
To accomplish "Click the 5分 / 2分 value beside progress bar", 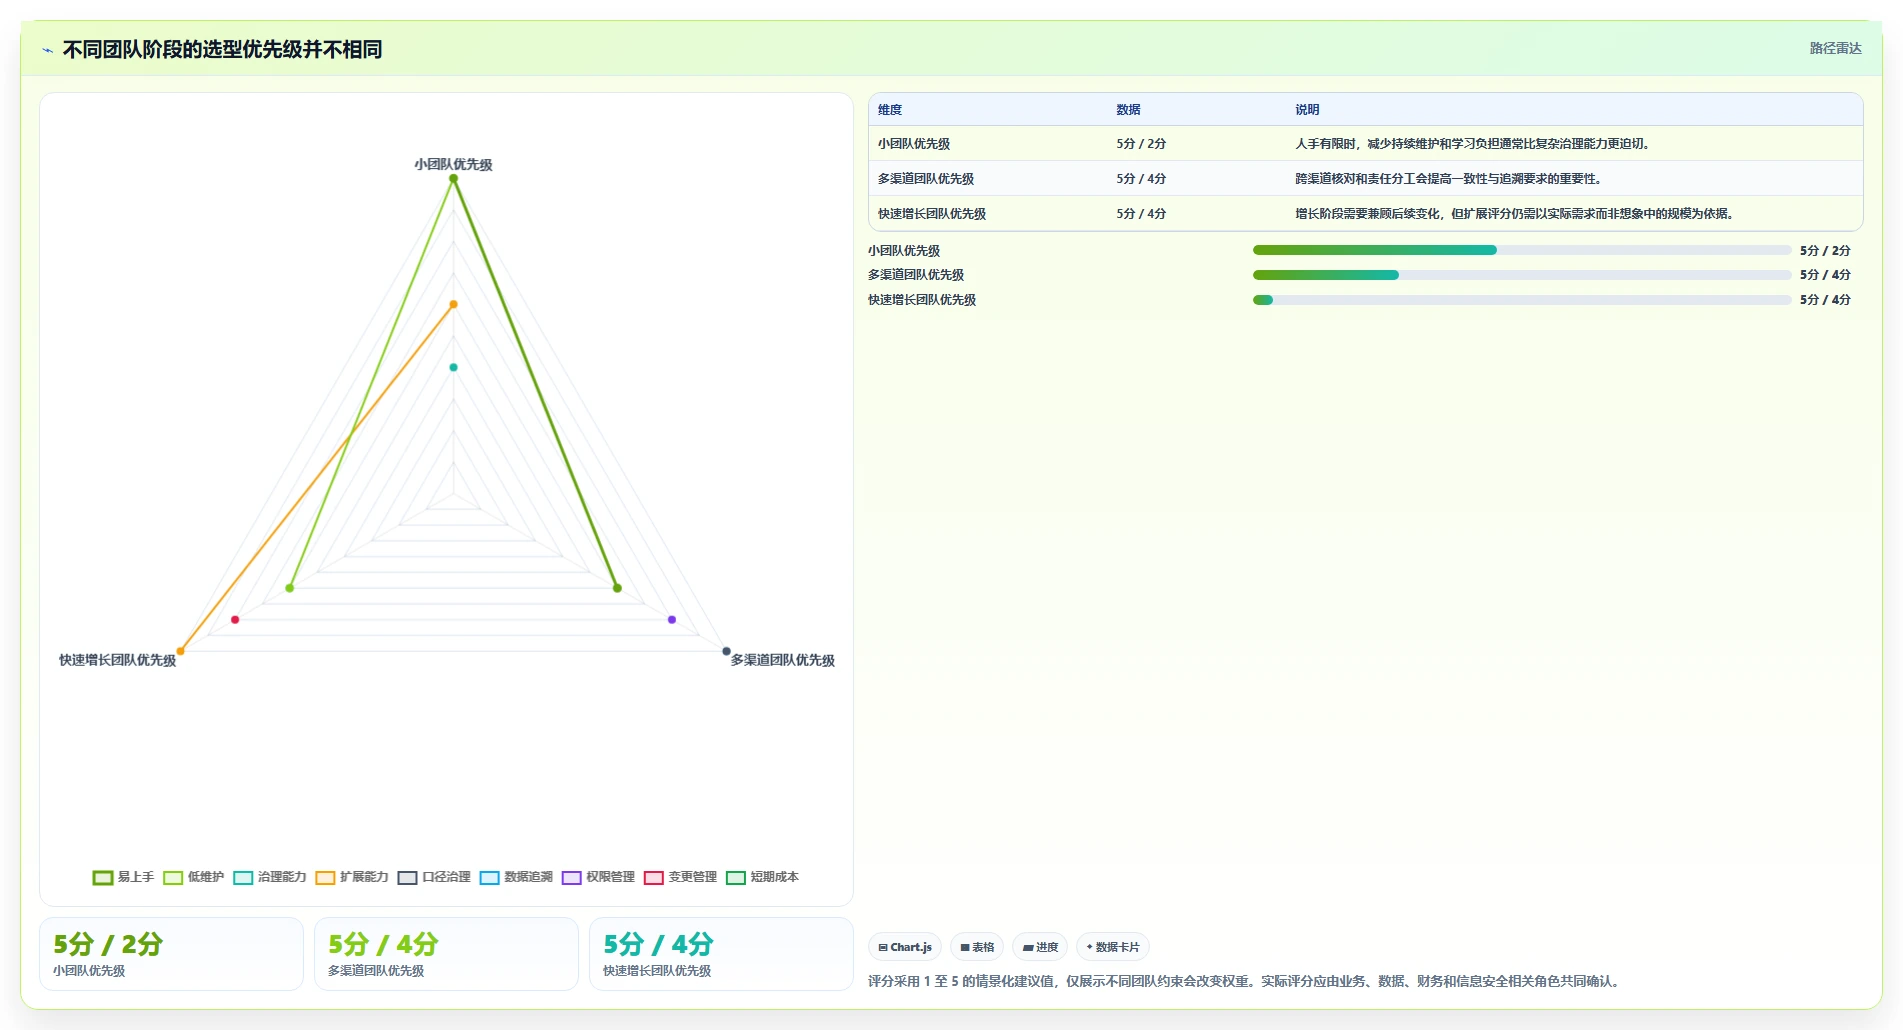I will tap(1825, 251).
